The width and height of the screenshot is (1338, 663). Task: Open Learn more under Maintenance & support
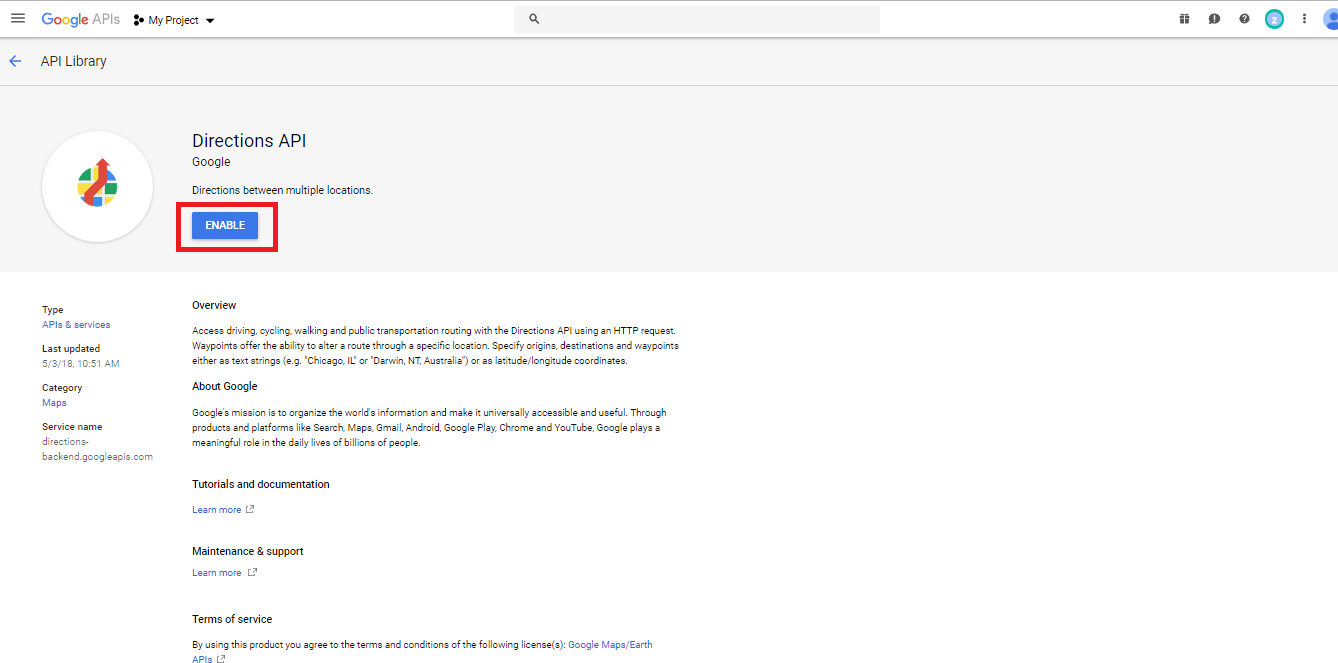coord(217,573)
